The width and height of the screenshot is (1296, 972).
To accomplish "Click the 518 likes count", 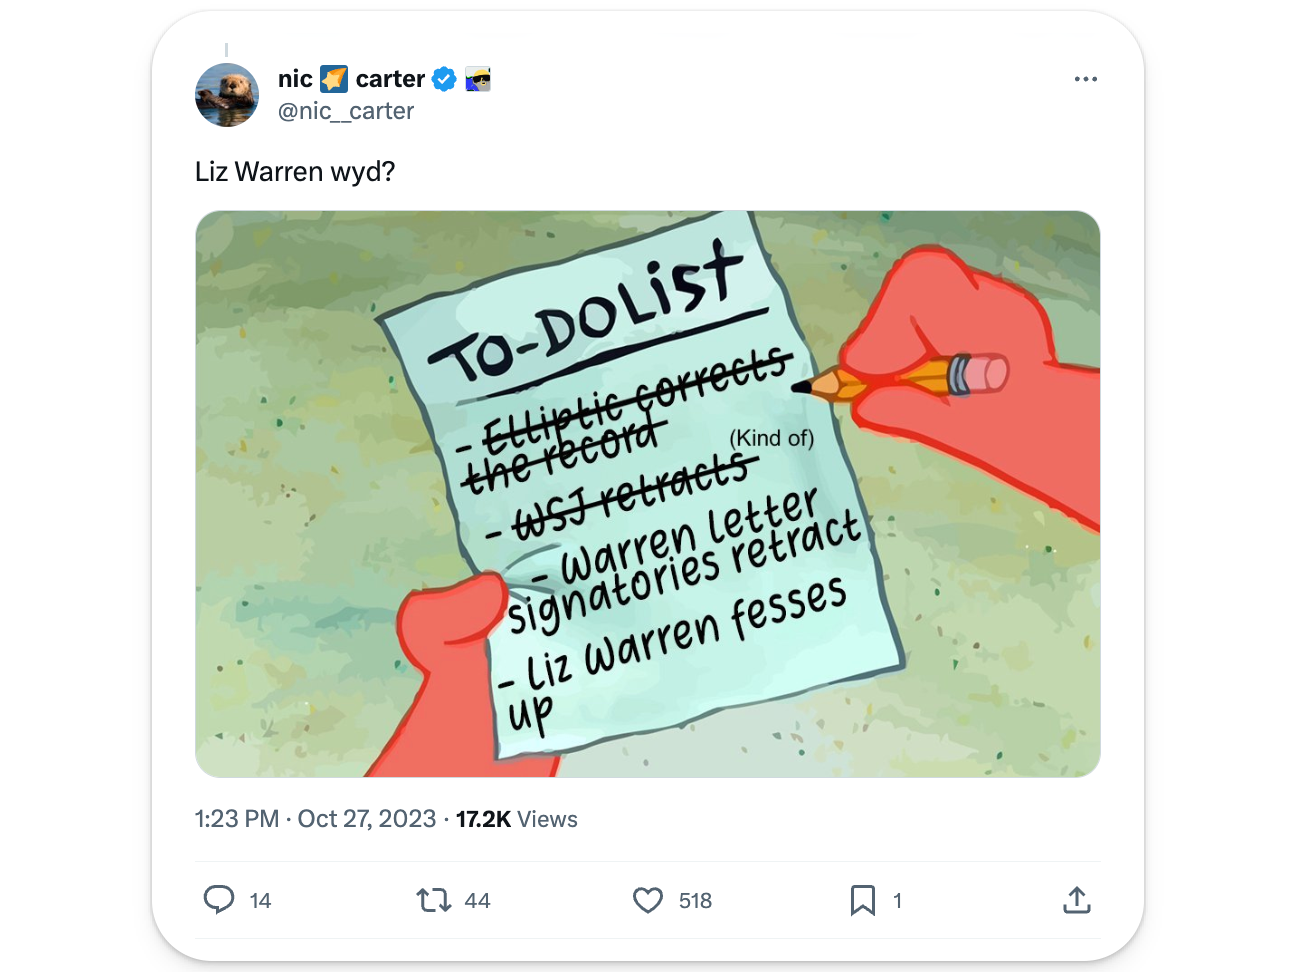I will click(x=695, y=901).
